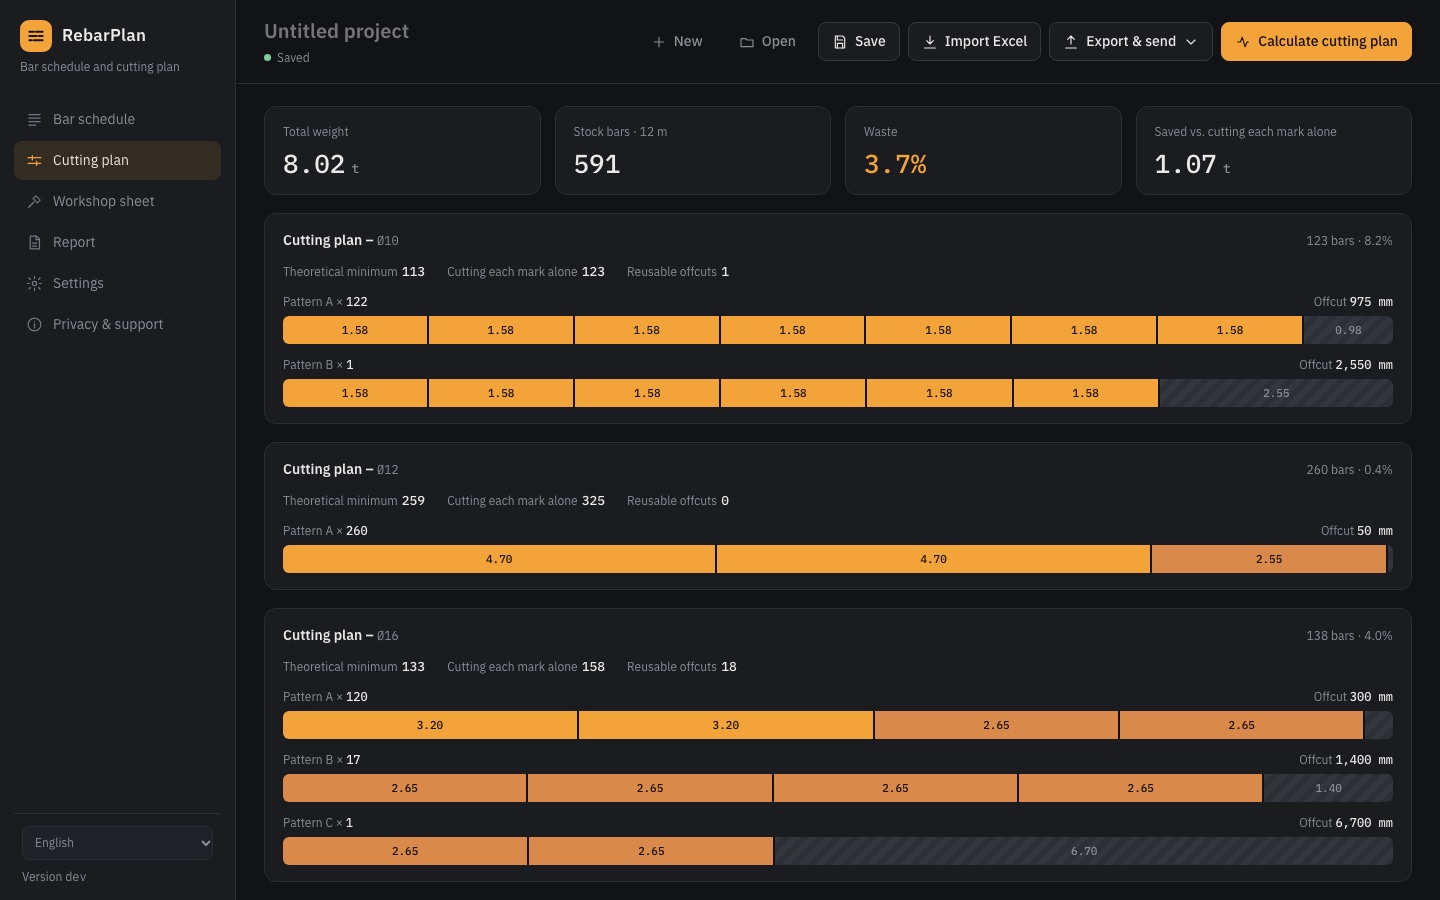Click the Total weight 8.02 t card
This screenshot has width=1440, height=900.
click(402, 151)
